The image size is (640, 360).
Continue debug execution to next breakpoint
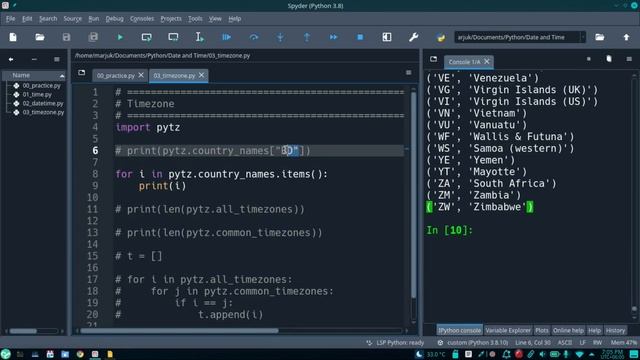333,37
